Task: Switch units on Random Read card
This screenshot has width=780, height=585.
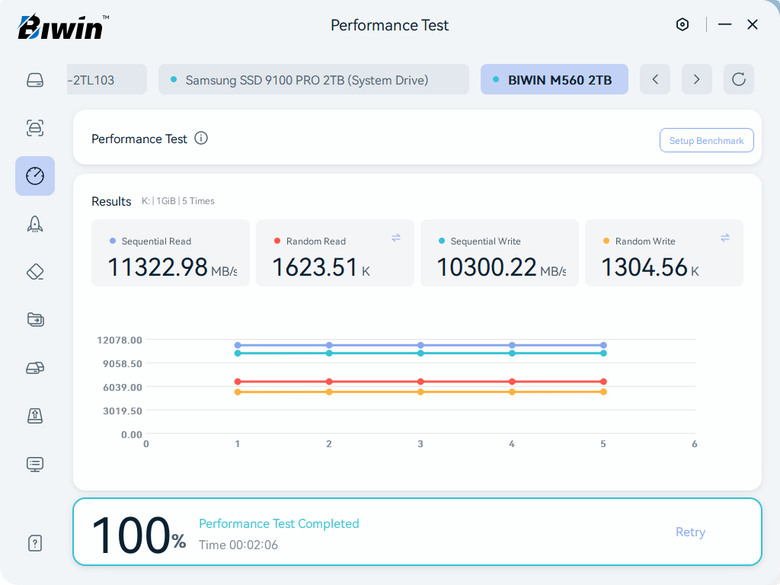Action: (x=396, y=238)
